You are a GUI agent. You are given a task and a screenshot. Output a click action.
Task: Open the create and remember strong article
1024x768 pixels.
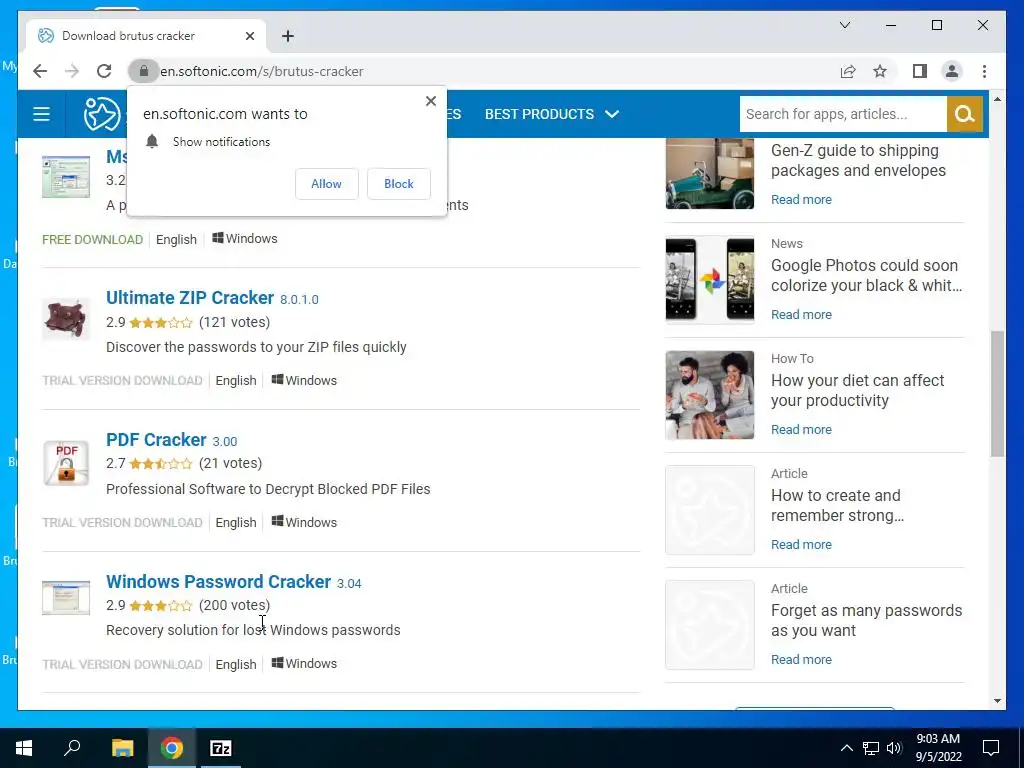[x=837, y=505]
